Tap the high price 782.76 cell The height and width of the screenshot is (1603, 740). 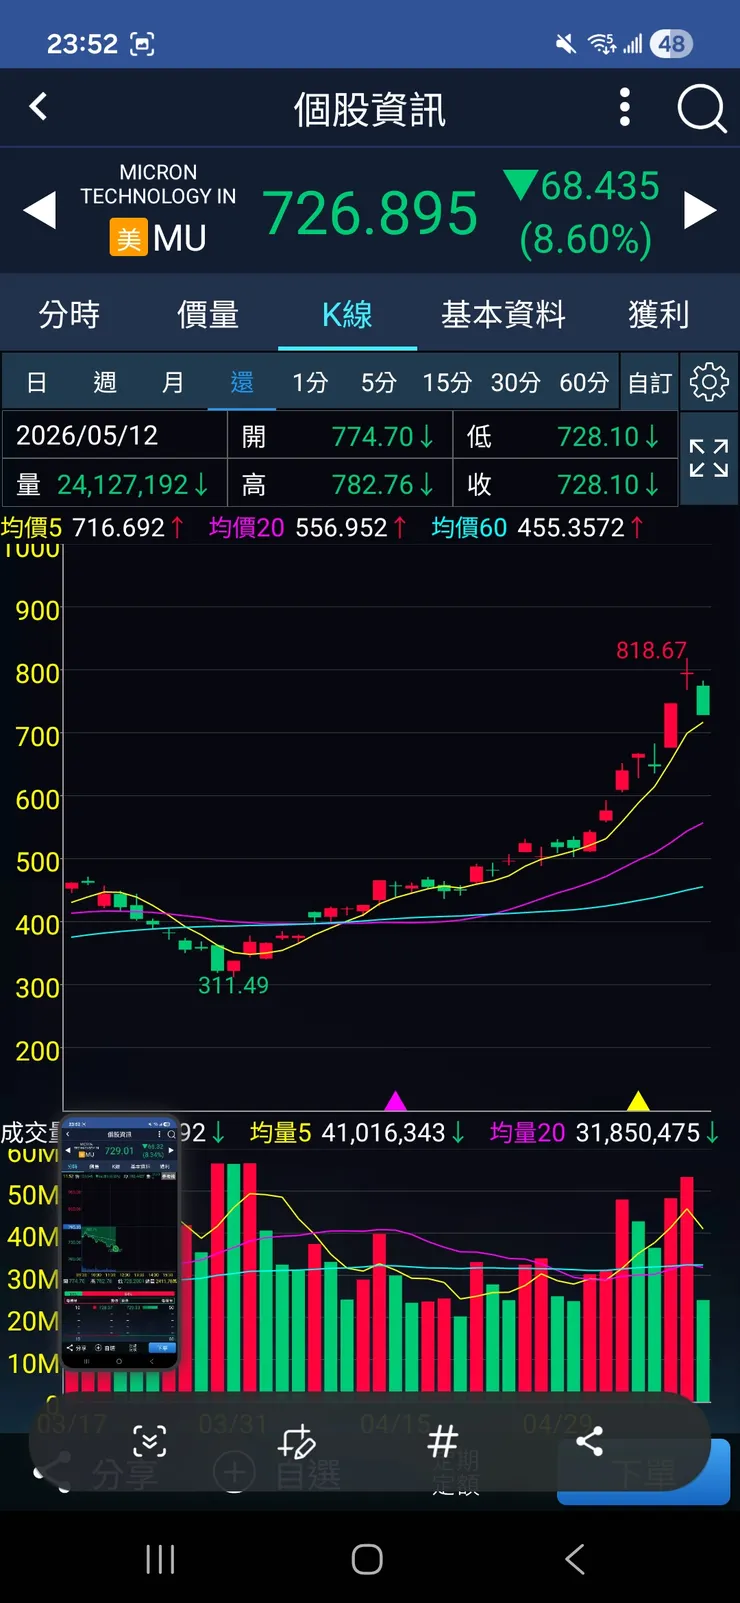340,484
